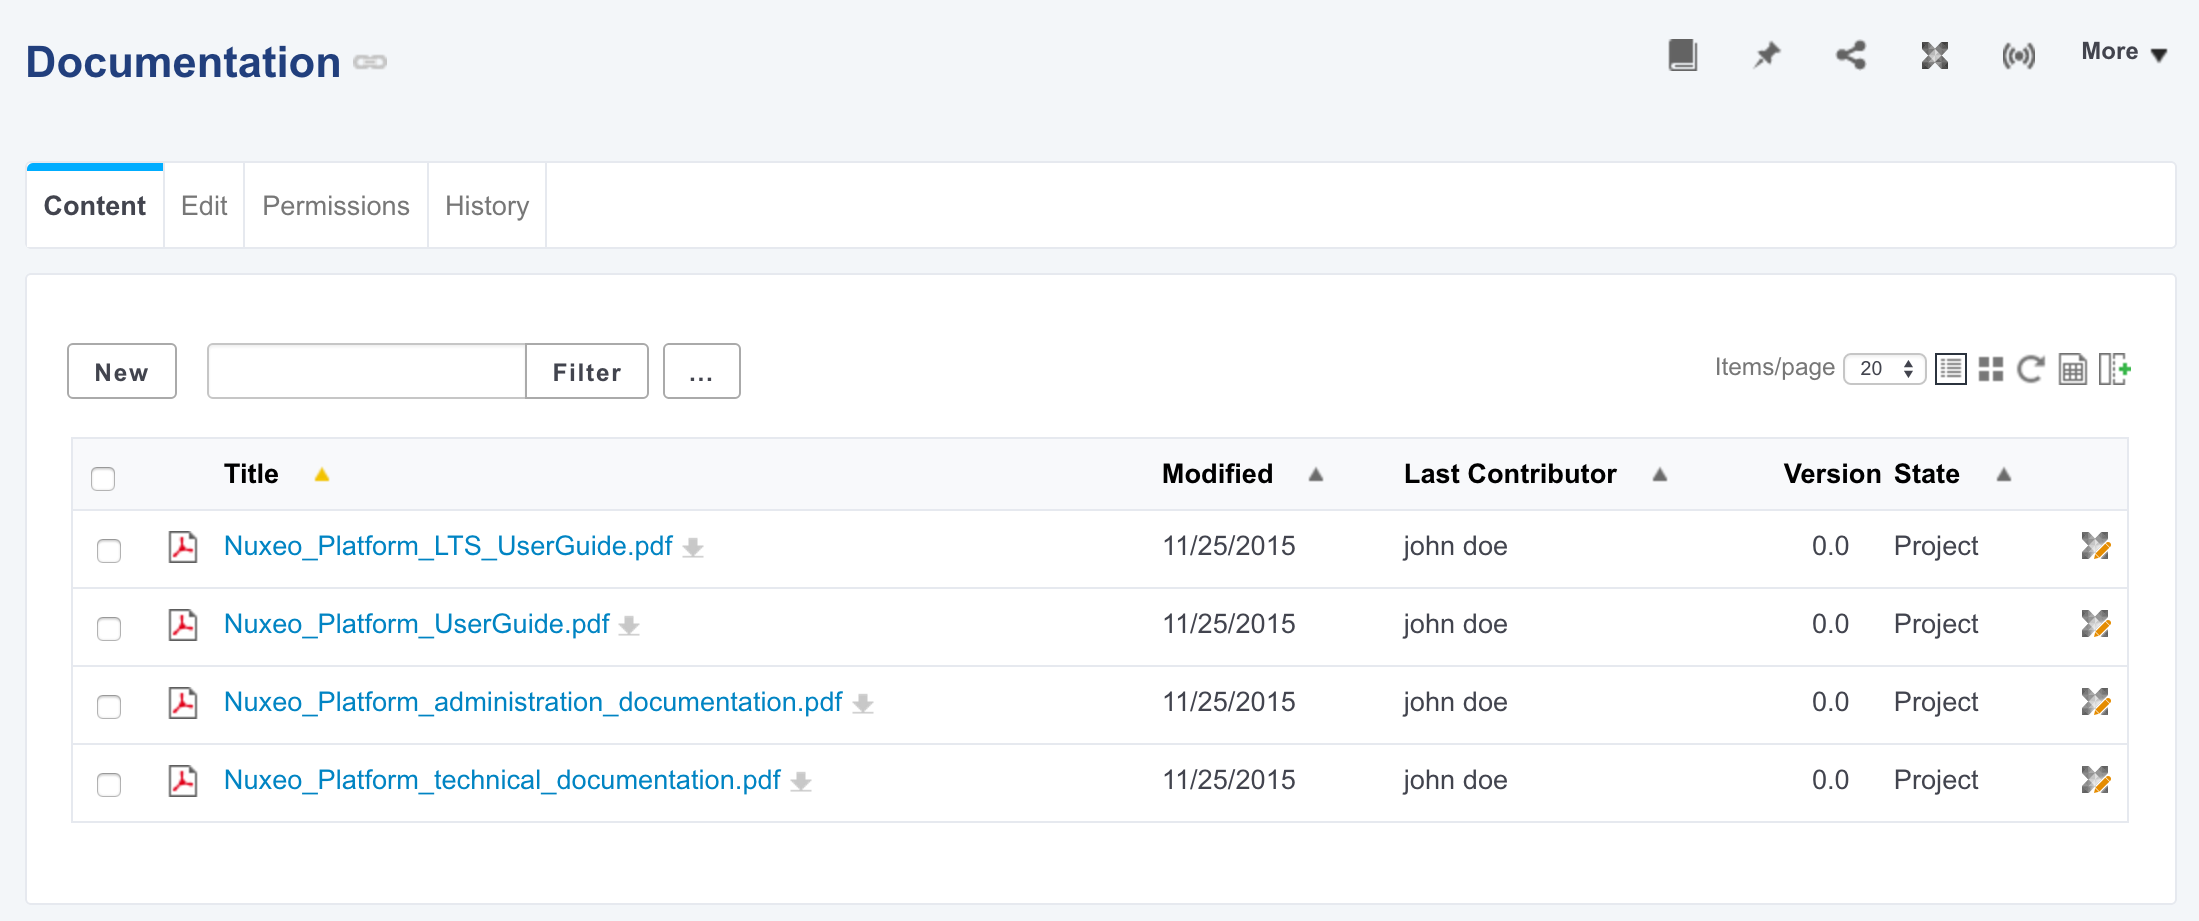Switch to thumbnail grid view icon
This screenshot has height=921, width=2199.
[1991, 369]
